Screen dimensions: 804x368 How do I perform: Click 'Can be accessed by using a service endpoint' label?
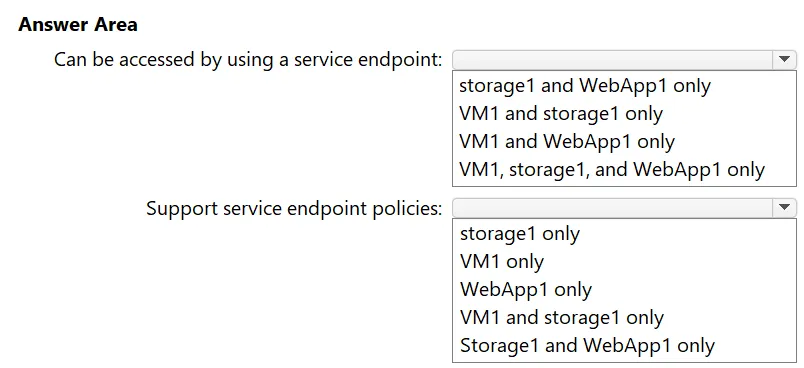click(248, 60)
